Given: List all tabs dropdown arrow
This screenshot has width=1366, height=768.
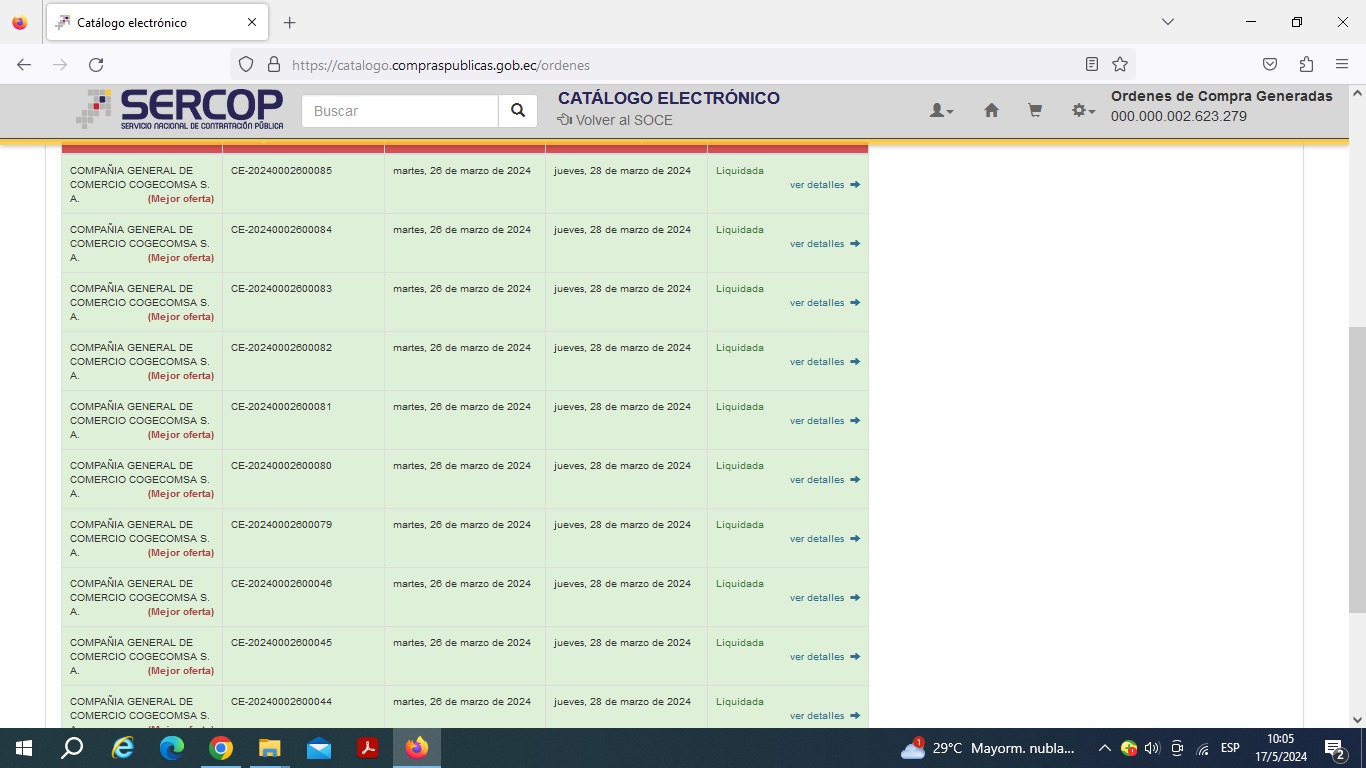Looking at the screenshot, I should coord(1167,22).
